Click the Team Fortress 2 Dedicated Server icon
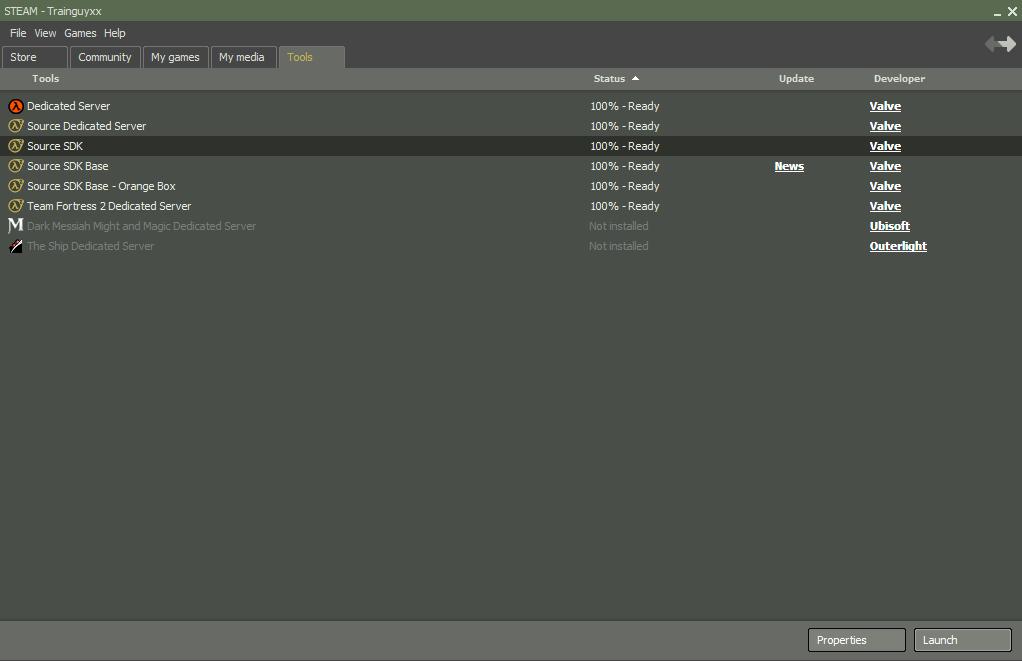 16,206
